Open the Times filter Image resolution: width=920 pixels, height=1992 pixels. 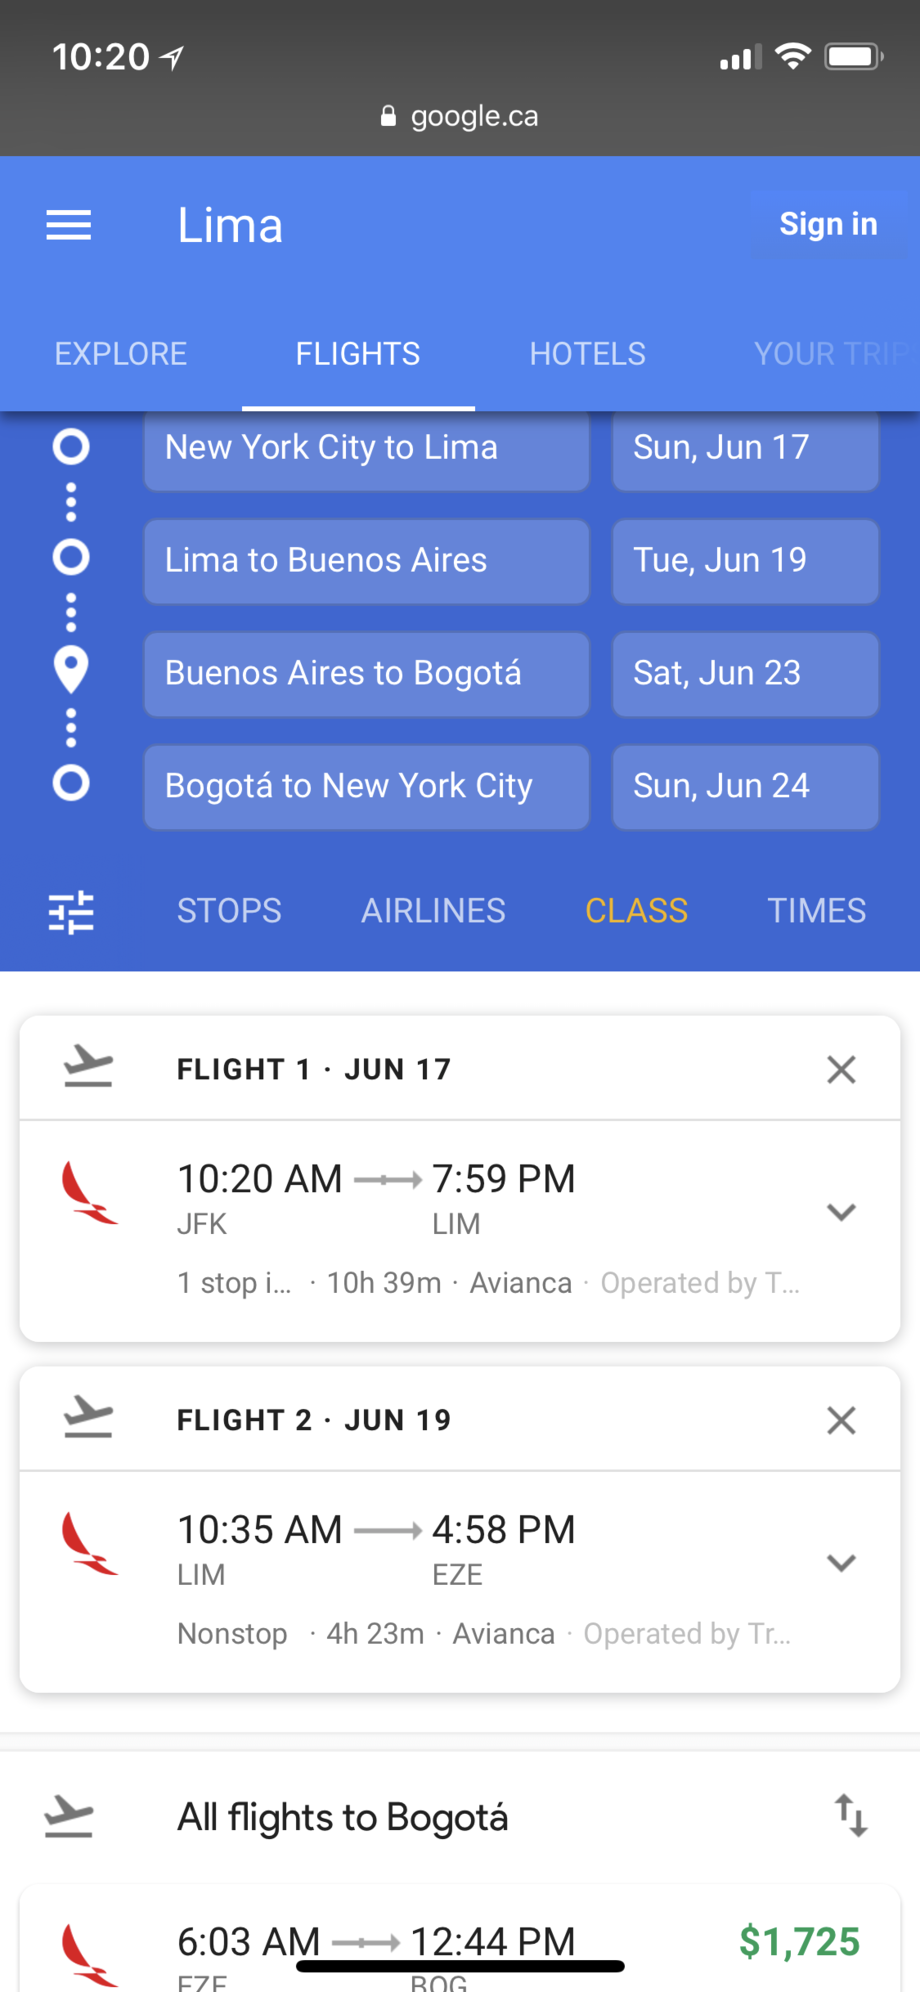[x=816, y=911]
